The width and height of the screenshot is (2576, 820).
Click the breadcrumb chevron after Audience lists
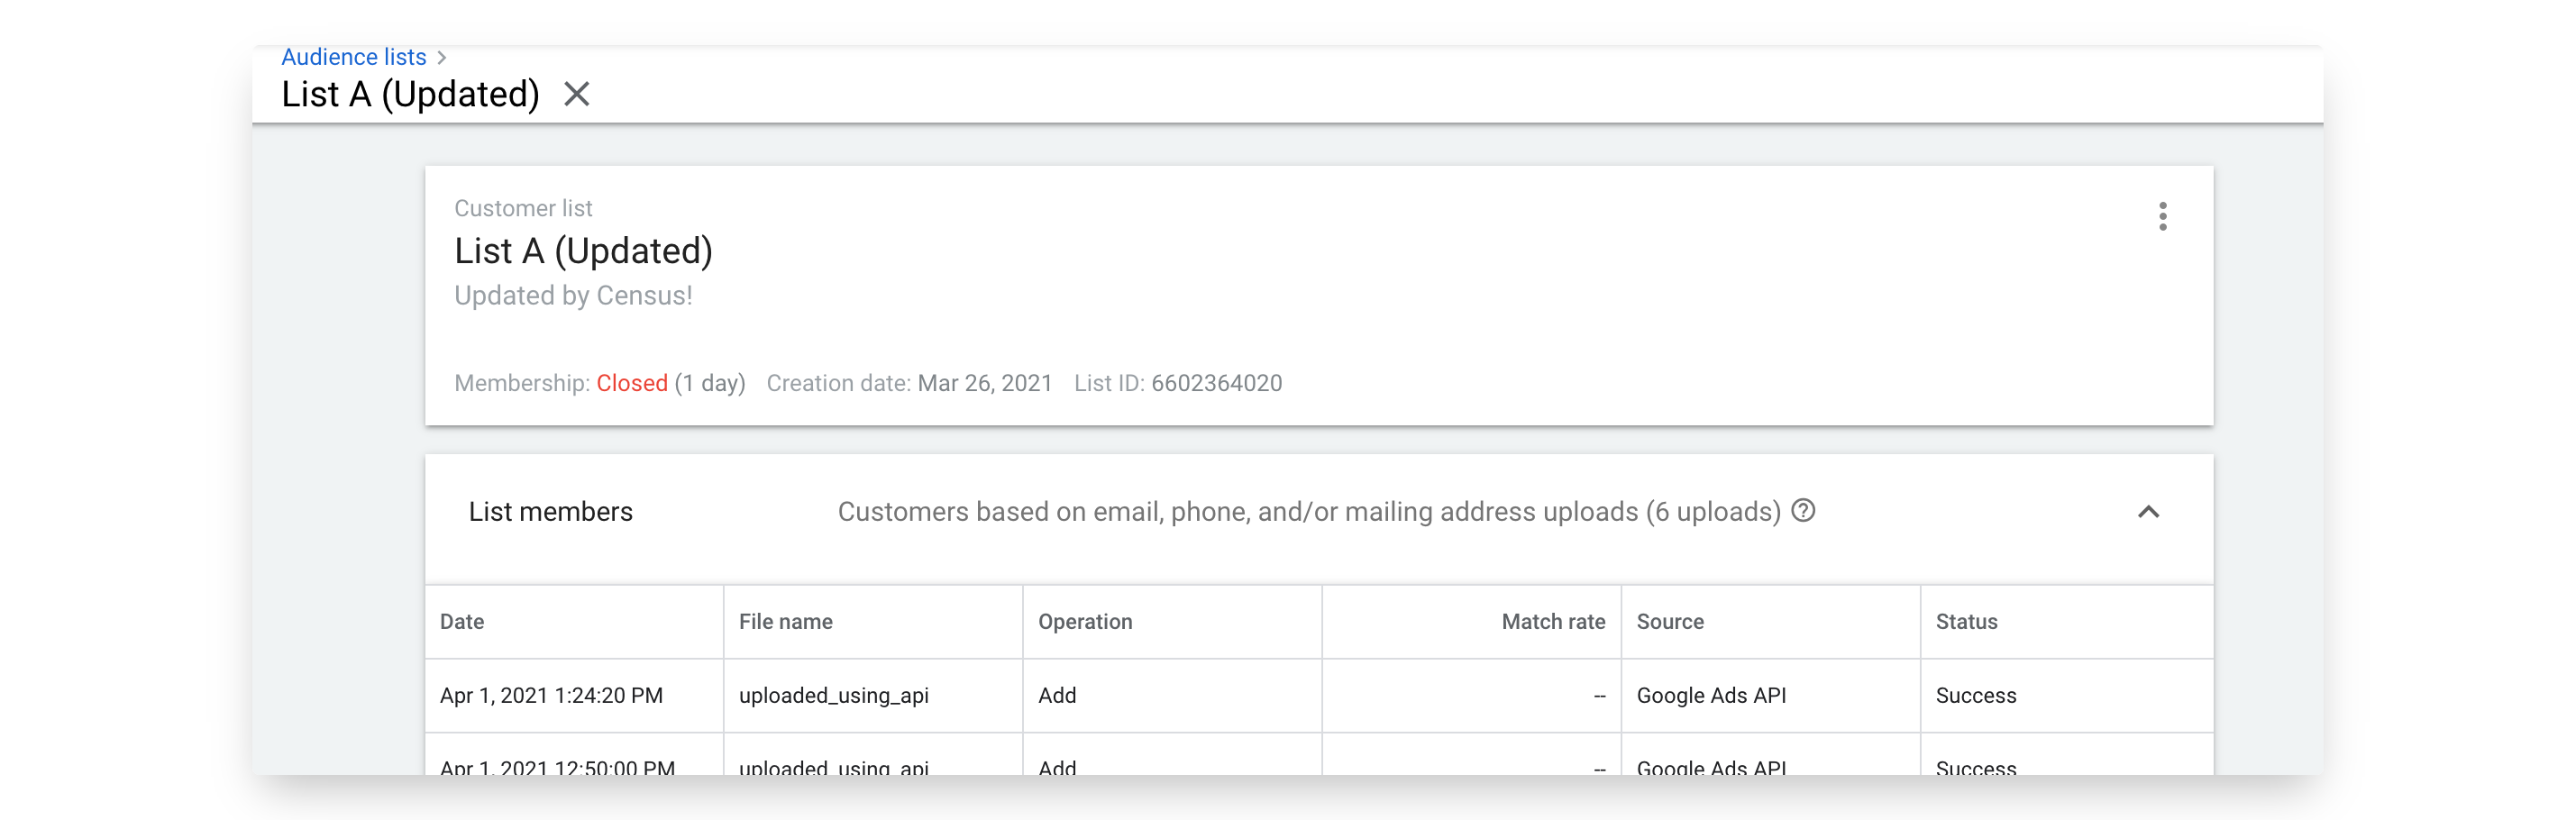442,58
